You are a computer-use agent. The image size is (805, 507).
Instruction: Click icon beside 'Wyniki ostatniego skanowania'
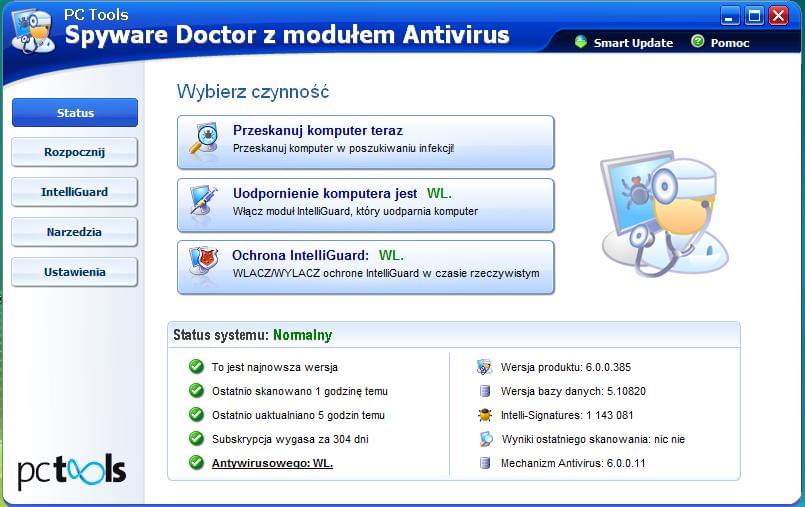coord(485,439)
